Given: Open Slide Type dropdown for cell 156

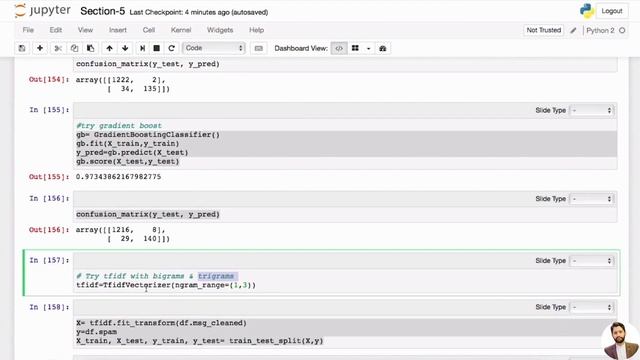Looking at the screenshot, I should pos(591,199).
